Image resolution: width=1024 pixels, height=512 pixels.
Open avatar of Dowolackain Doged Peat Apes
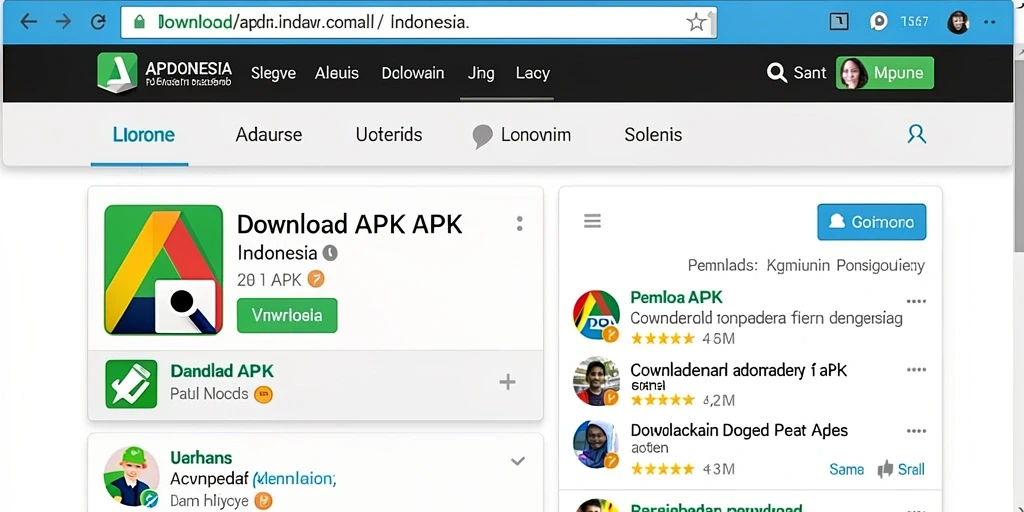coord(596,445)
